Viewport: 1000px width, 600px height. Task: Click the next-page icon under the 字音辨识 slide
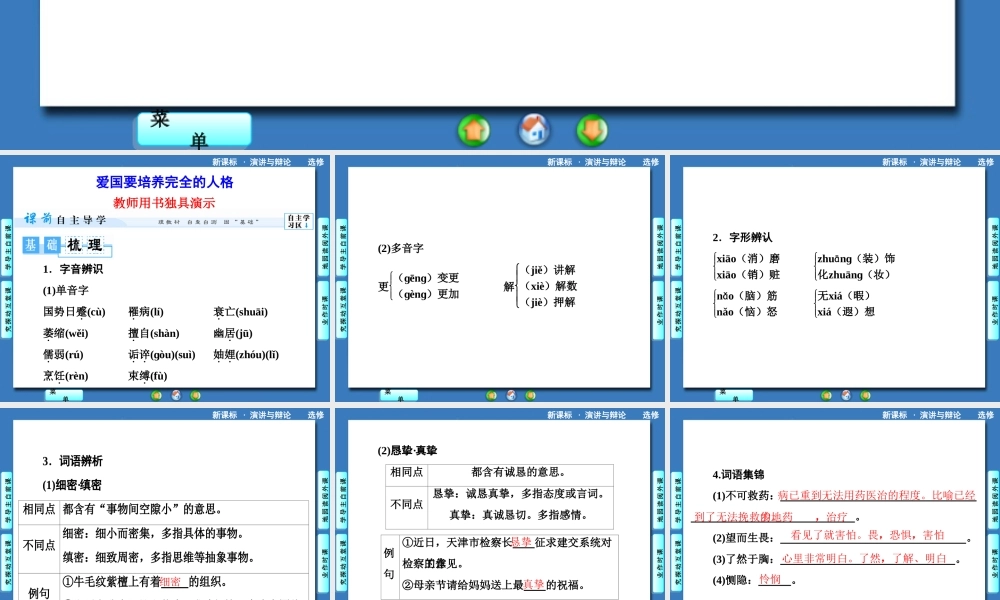click(x=196, y=395)
